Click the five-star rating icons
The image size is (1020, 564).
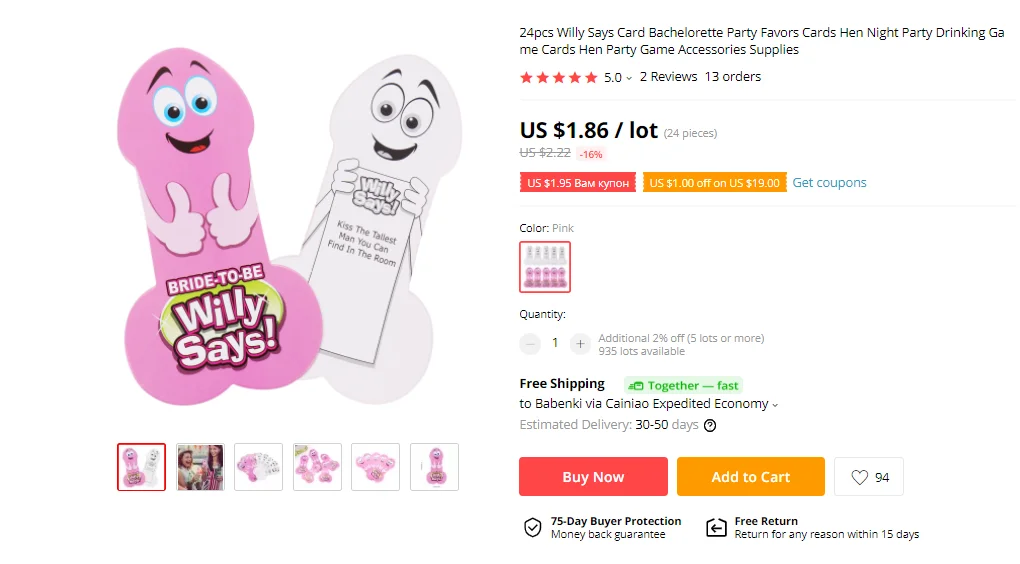tap(558, 77)
